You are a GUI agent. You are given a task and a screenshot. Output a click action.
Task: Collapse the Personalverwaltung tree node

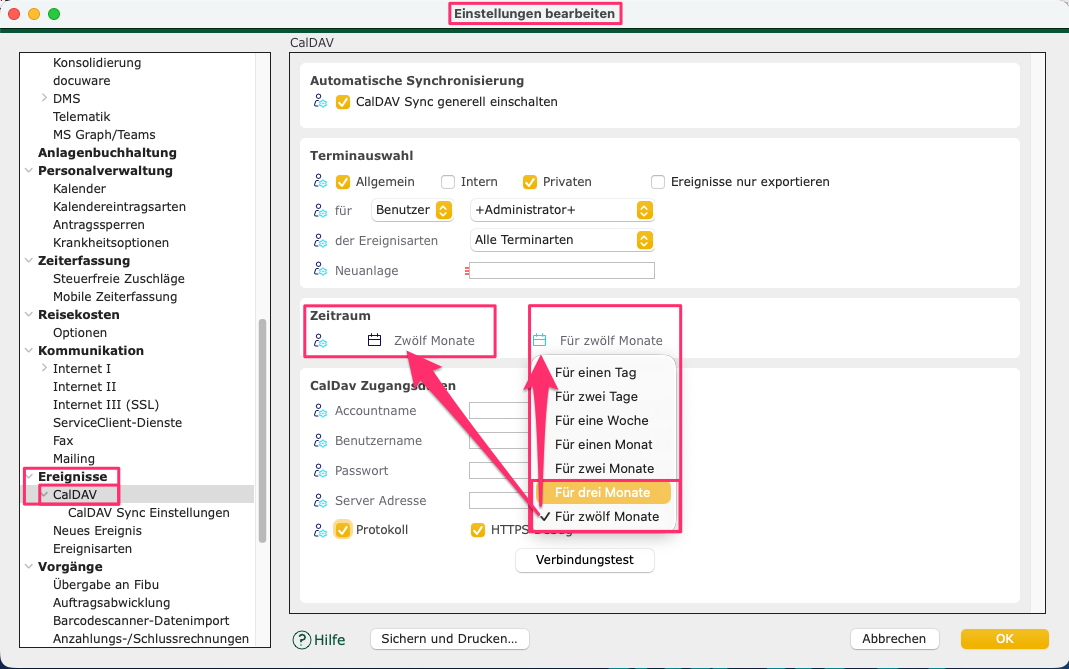(29, 170)
